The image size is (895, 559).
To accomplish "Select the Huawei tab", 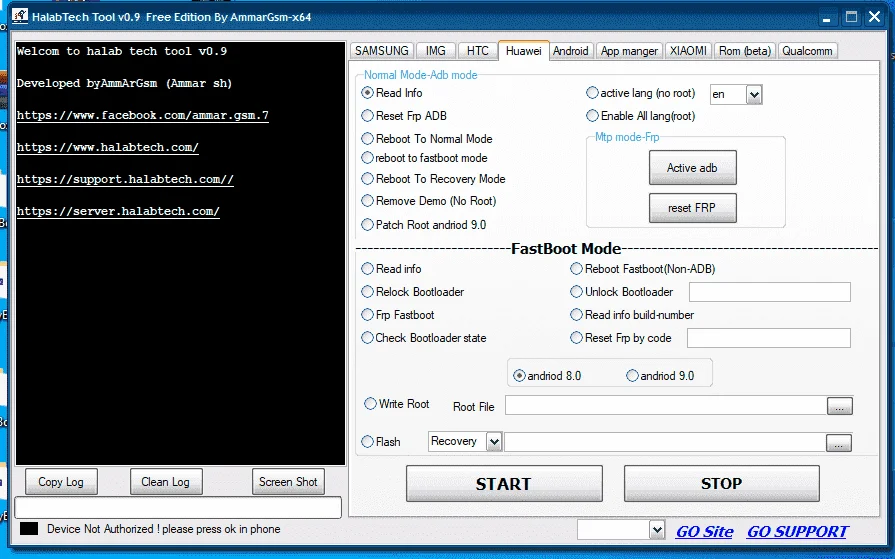I will click(x=523, y=51).
